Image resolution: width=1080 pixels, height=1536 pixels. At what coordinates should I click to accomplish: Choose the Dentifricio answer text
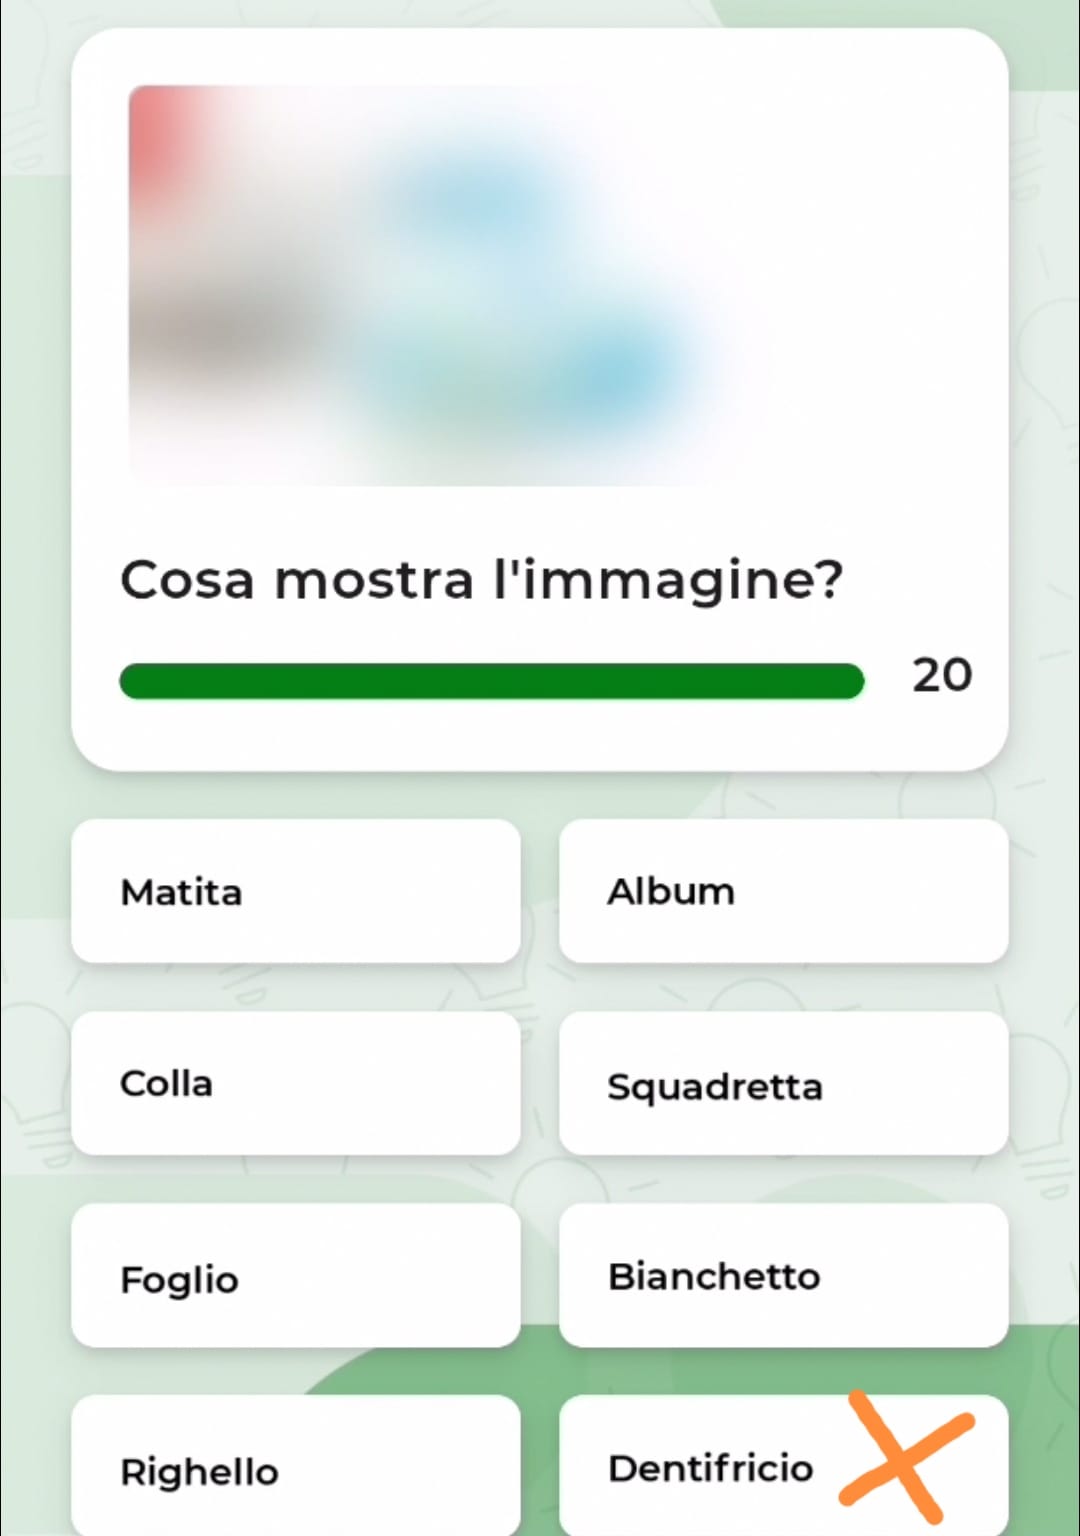click(711, 1468)
